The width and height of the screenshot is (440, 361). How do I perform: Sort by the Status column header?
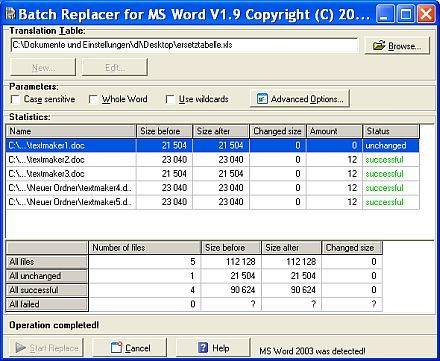coord(391,131)
